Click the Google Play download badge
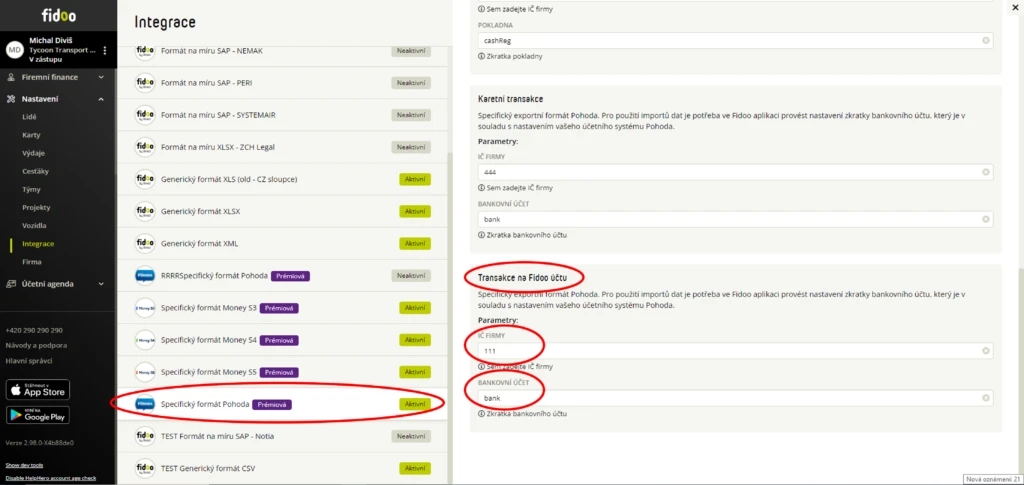 click(x=38, y=415)
